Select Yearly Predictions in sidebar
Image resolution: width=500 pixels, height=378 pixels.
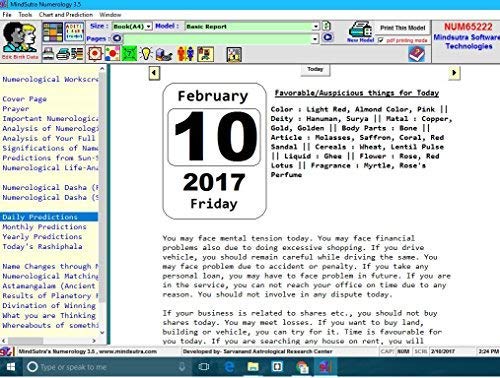click(x=42, y=237)
